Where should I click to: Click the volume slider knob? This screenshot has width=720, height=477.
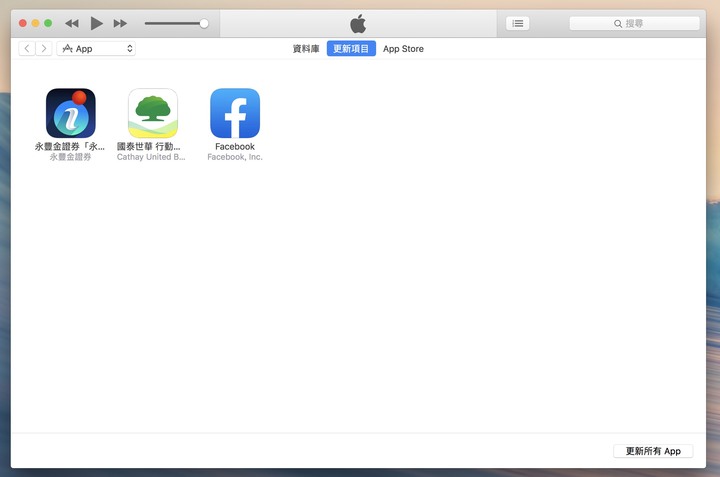204,23
